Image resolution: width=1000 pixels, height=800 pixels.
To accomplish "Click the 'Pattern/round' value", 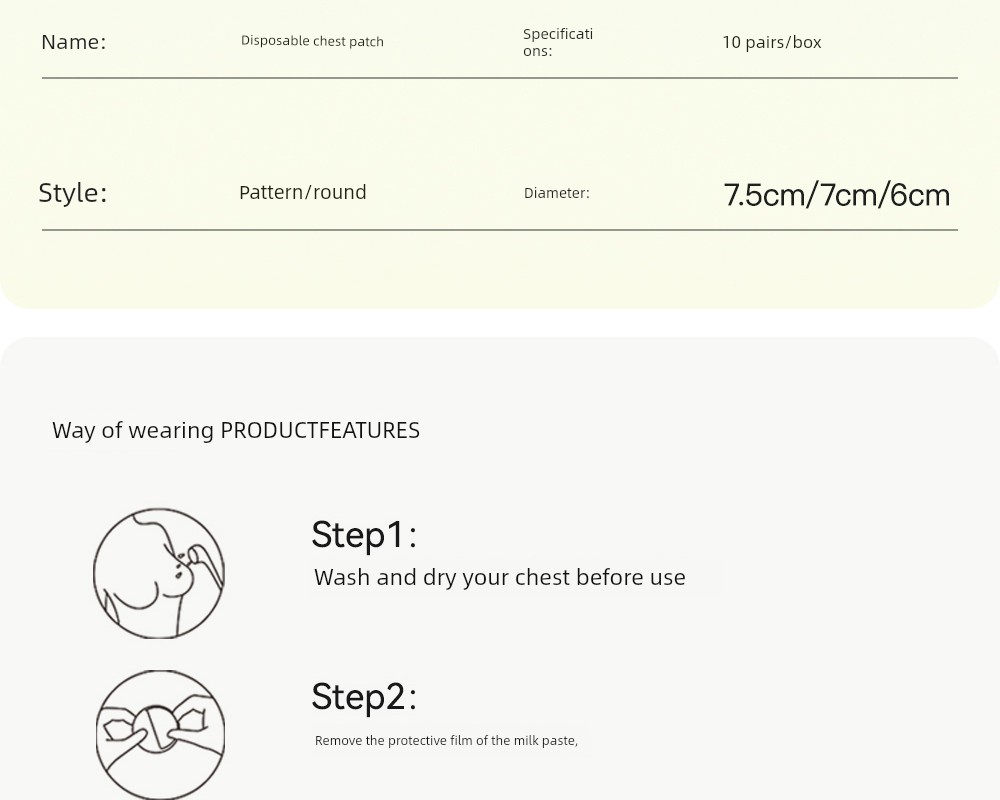I will click(x=303, y=192).
